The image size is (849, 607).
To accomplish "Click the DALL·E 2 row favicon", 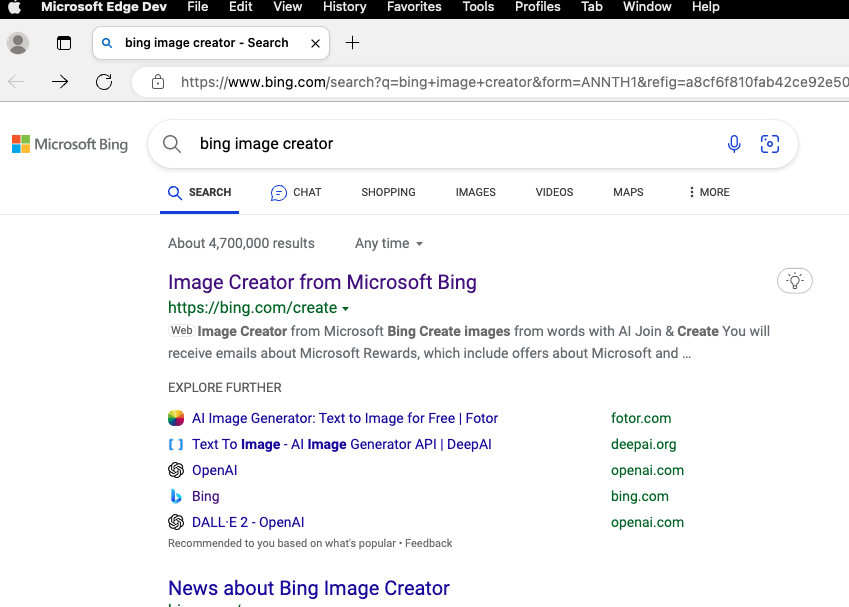I will click(176, 522).
